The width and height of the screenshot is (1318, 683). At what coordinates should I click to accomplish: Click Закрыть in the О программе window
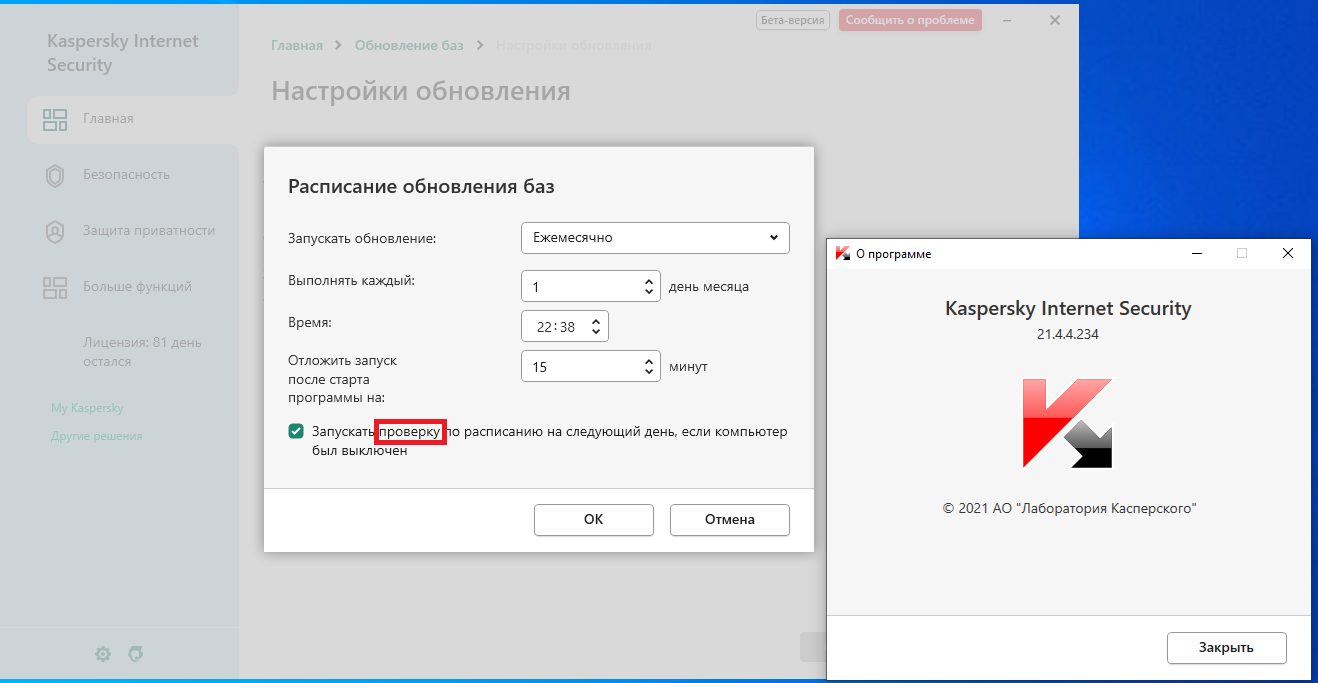tap(1227, 647)
